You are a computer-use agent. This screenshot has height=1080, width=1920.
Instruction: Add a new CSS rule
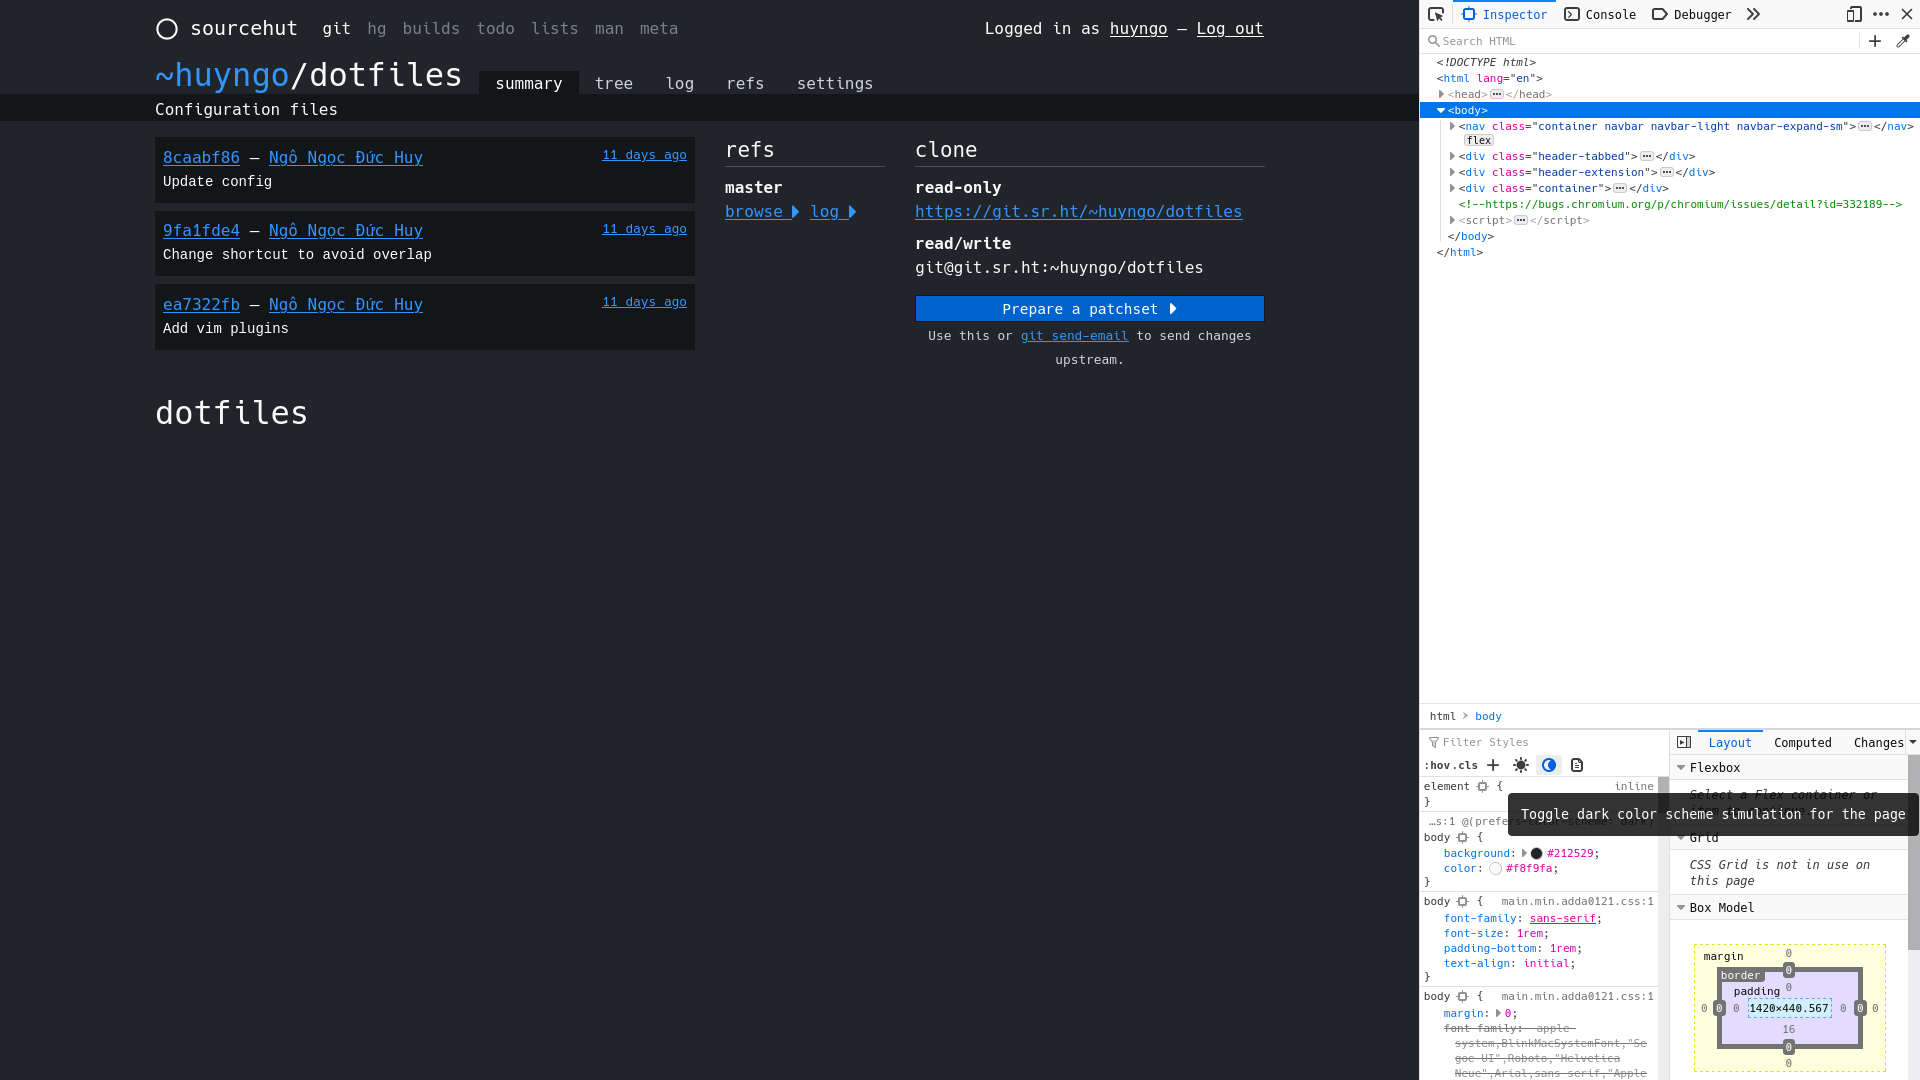pyautogui.click(x=1493, y=765)
